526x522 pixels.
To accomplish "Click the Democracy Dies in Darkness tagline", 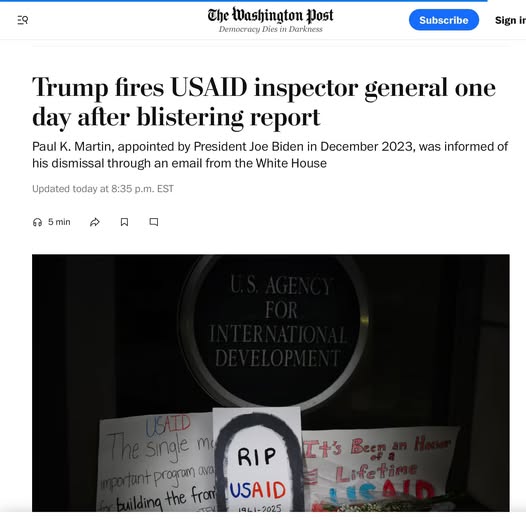I will (271, 29).
